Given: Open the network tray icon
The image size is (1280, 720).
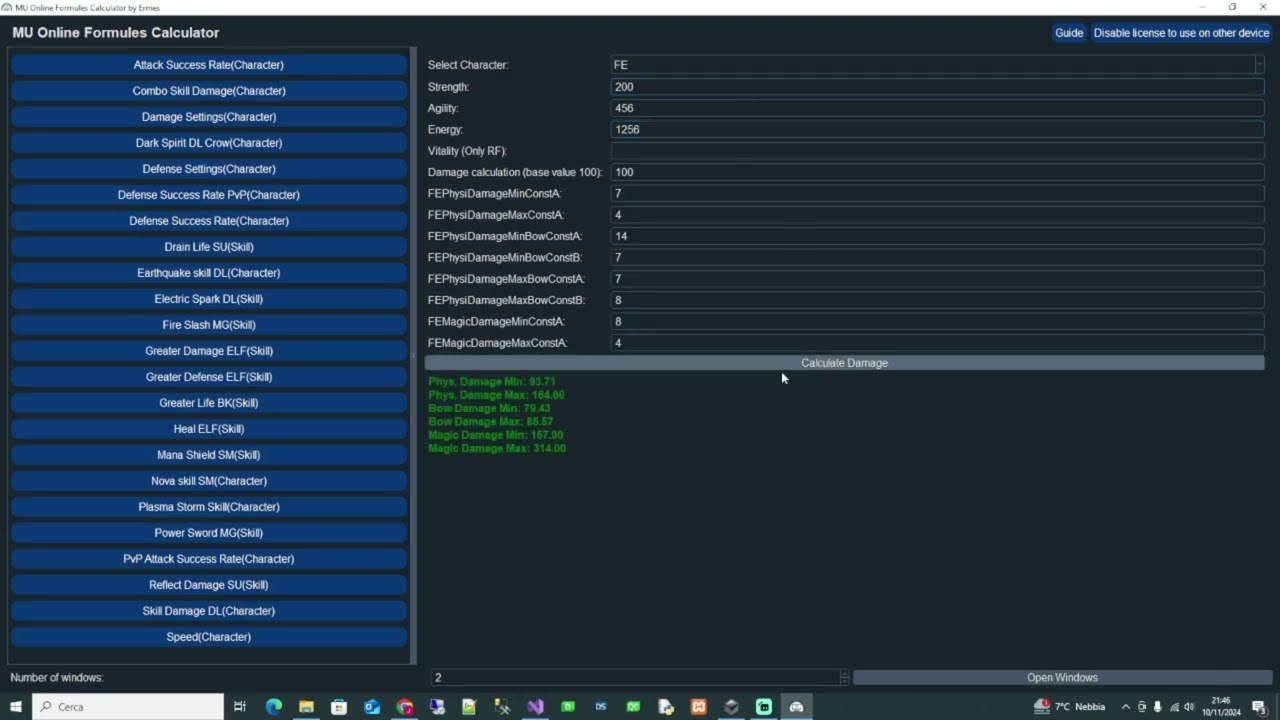Looking at the screenshot, I should [1174, 707].
